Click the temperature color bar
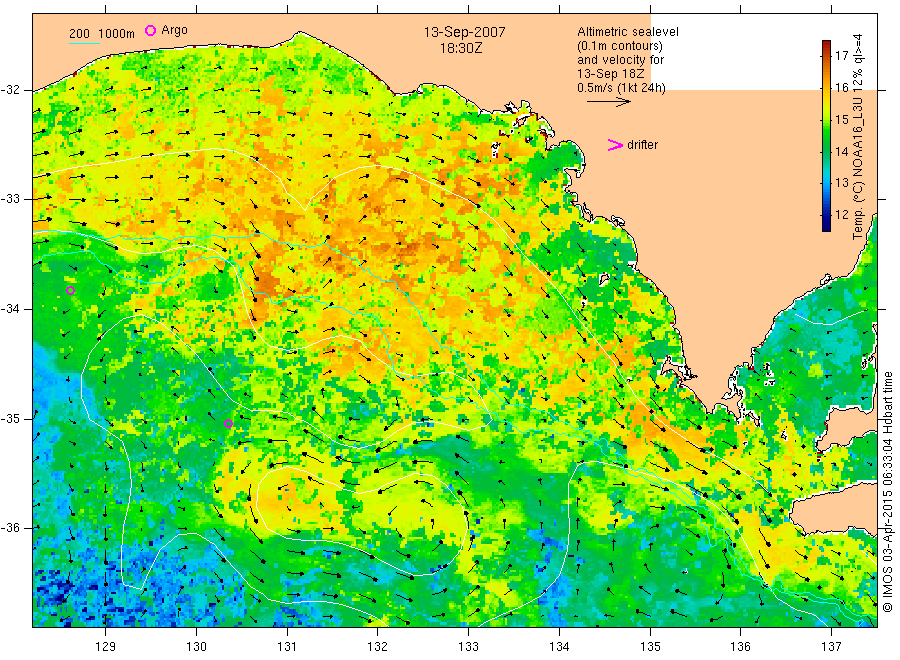 tap(826, 136)
